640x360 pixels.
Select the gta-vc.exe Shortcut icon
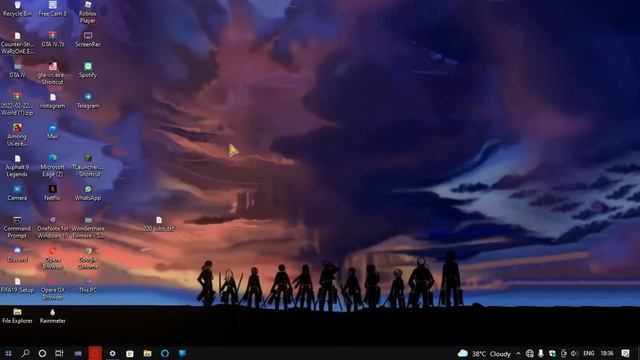click(x=53, y=73)
